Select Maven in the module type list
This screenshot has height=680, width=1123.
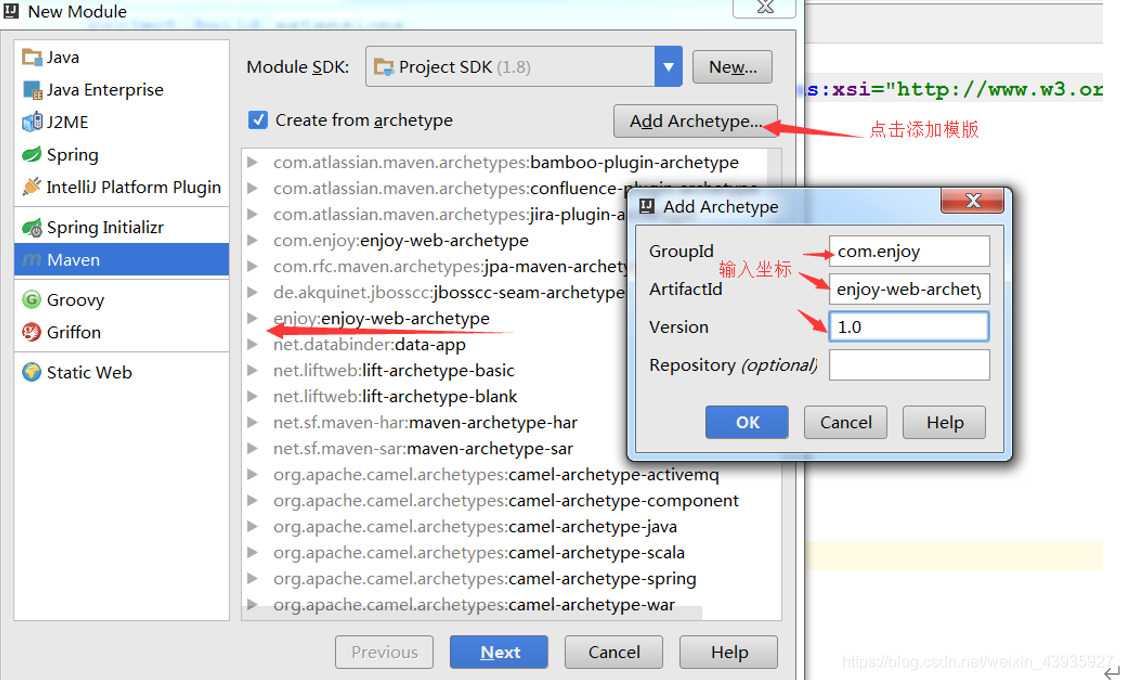point(73,260)
